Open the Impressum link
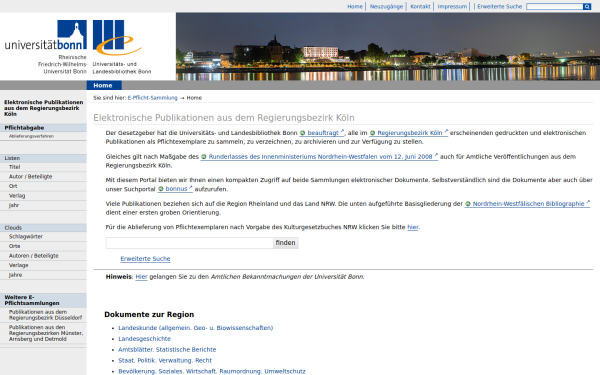 click(x=452, y=7)
